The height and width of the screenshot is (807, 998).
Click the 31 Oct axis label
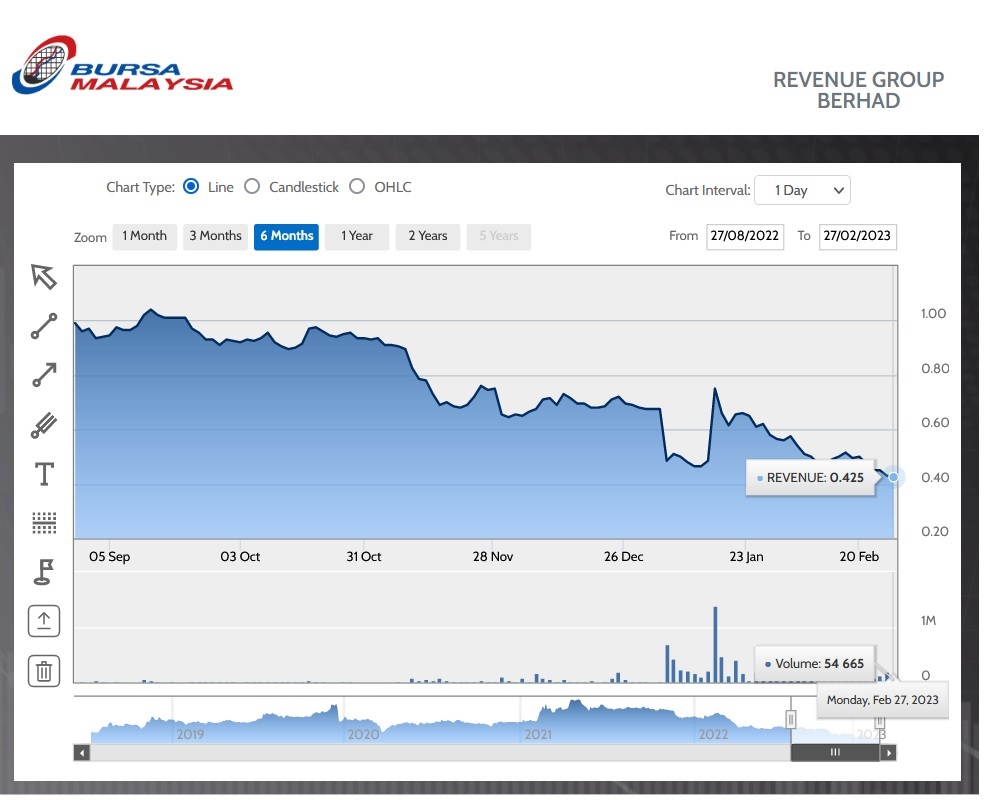tap(363, 556)
